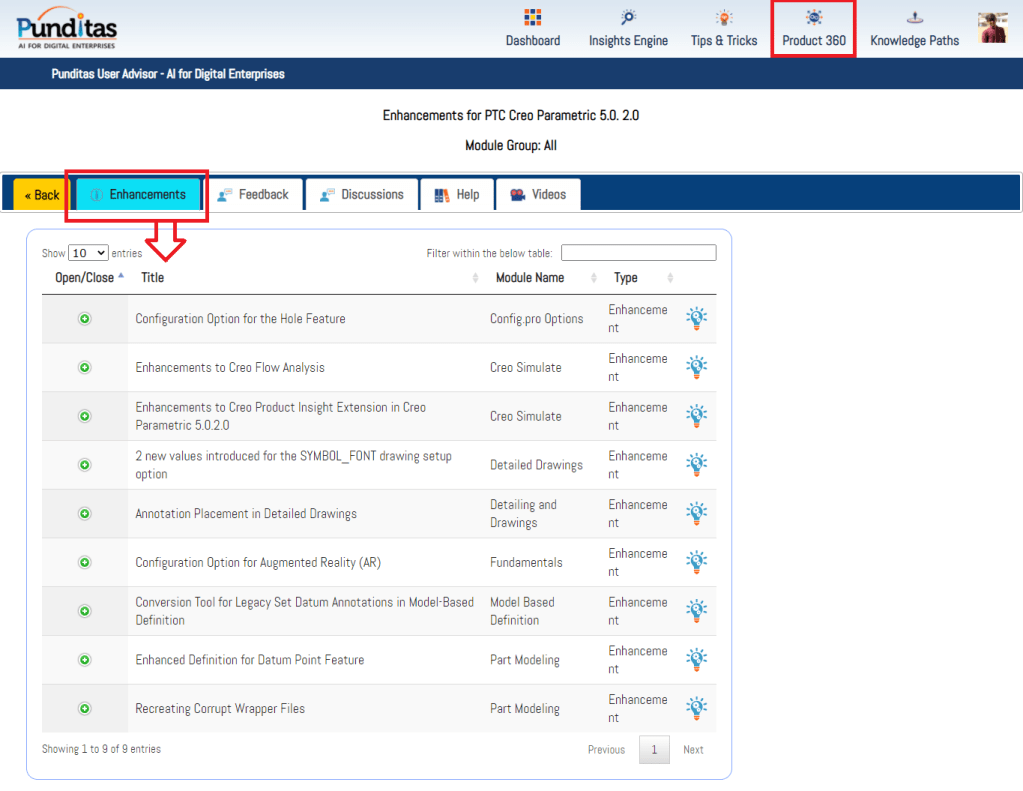Switch to the Videos tab
1023x791 pixels.
tap(538, 195)
